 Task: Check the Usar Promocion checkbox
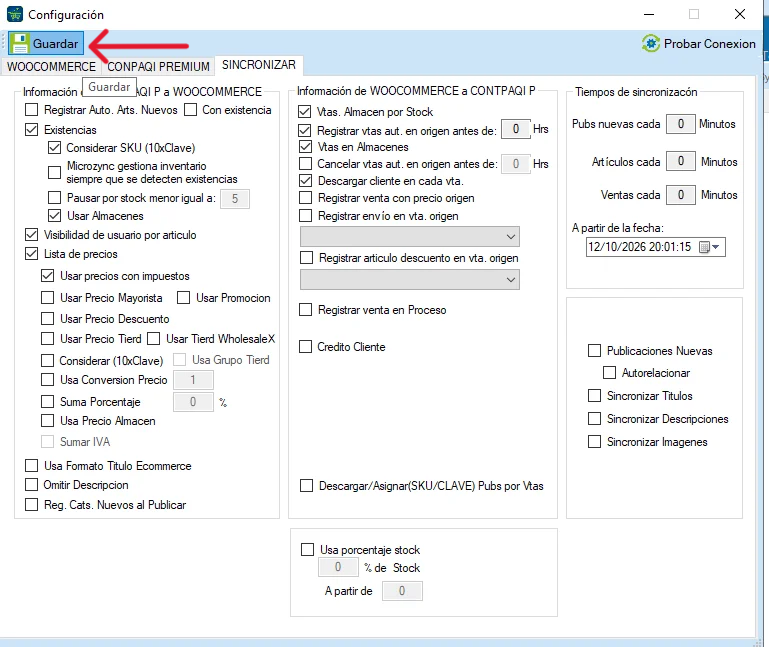point(183,298)
